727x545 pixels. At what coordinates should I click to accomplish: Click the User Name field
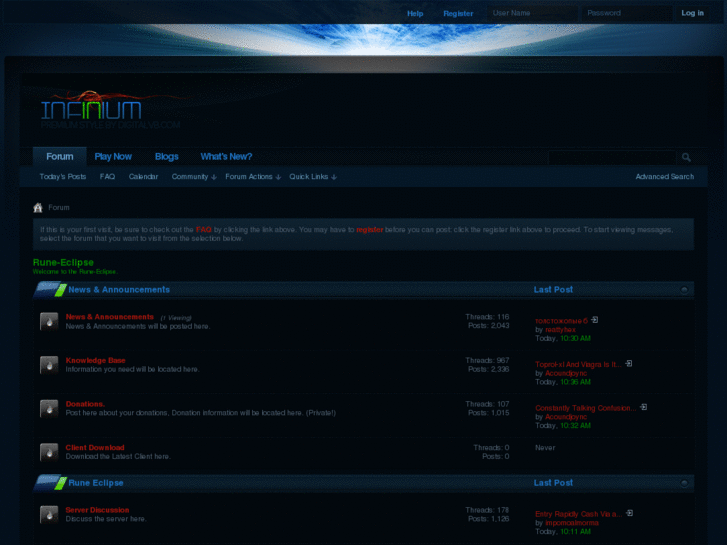(x=533, y=13)
